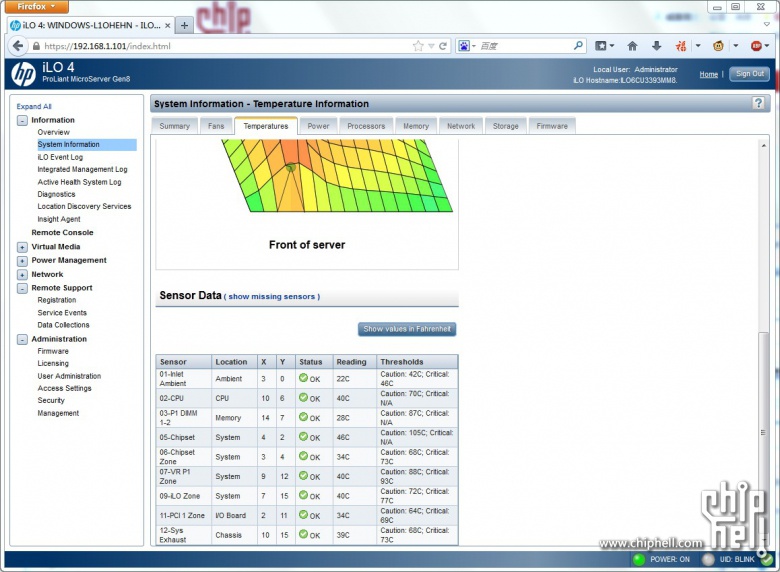Open Active Health System Log
Screen dimensions: 780x572
coord(80,182)
